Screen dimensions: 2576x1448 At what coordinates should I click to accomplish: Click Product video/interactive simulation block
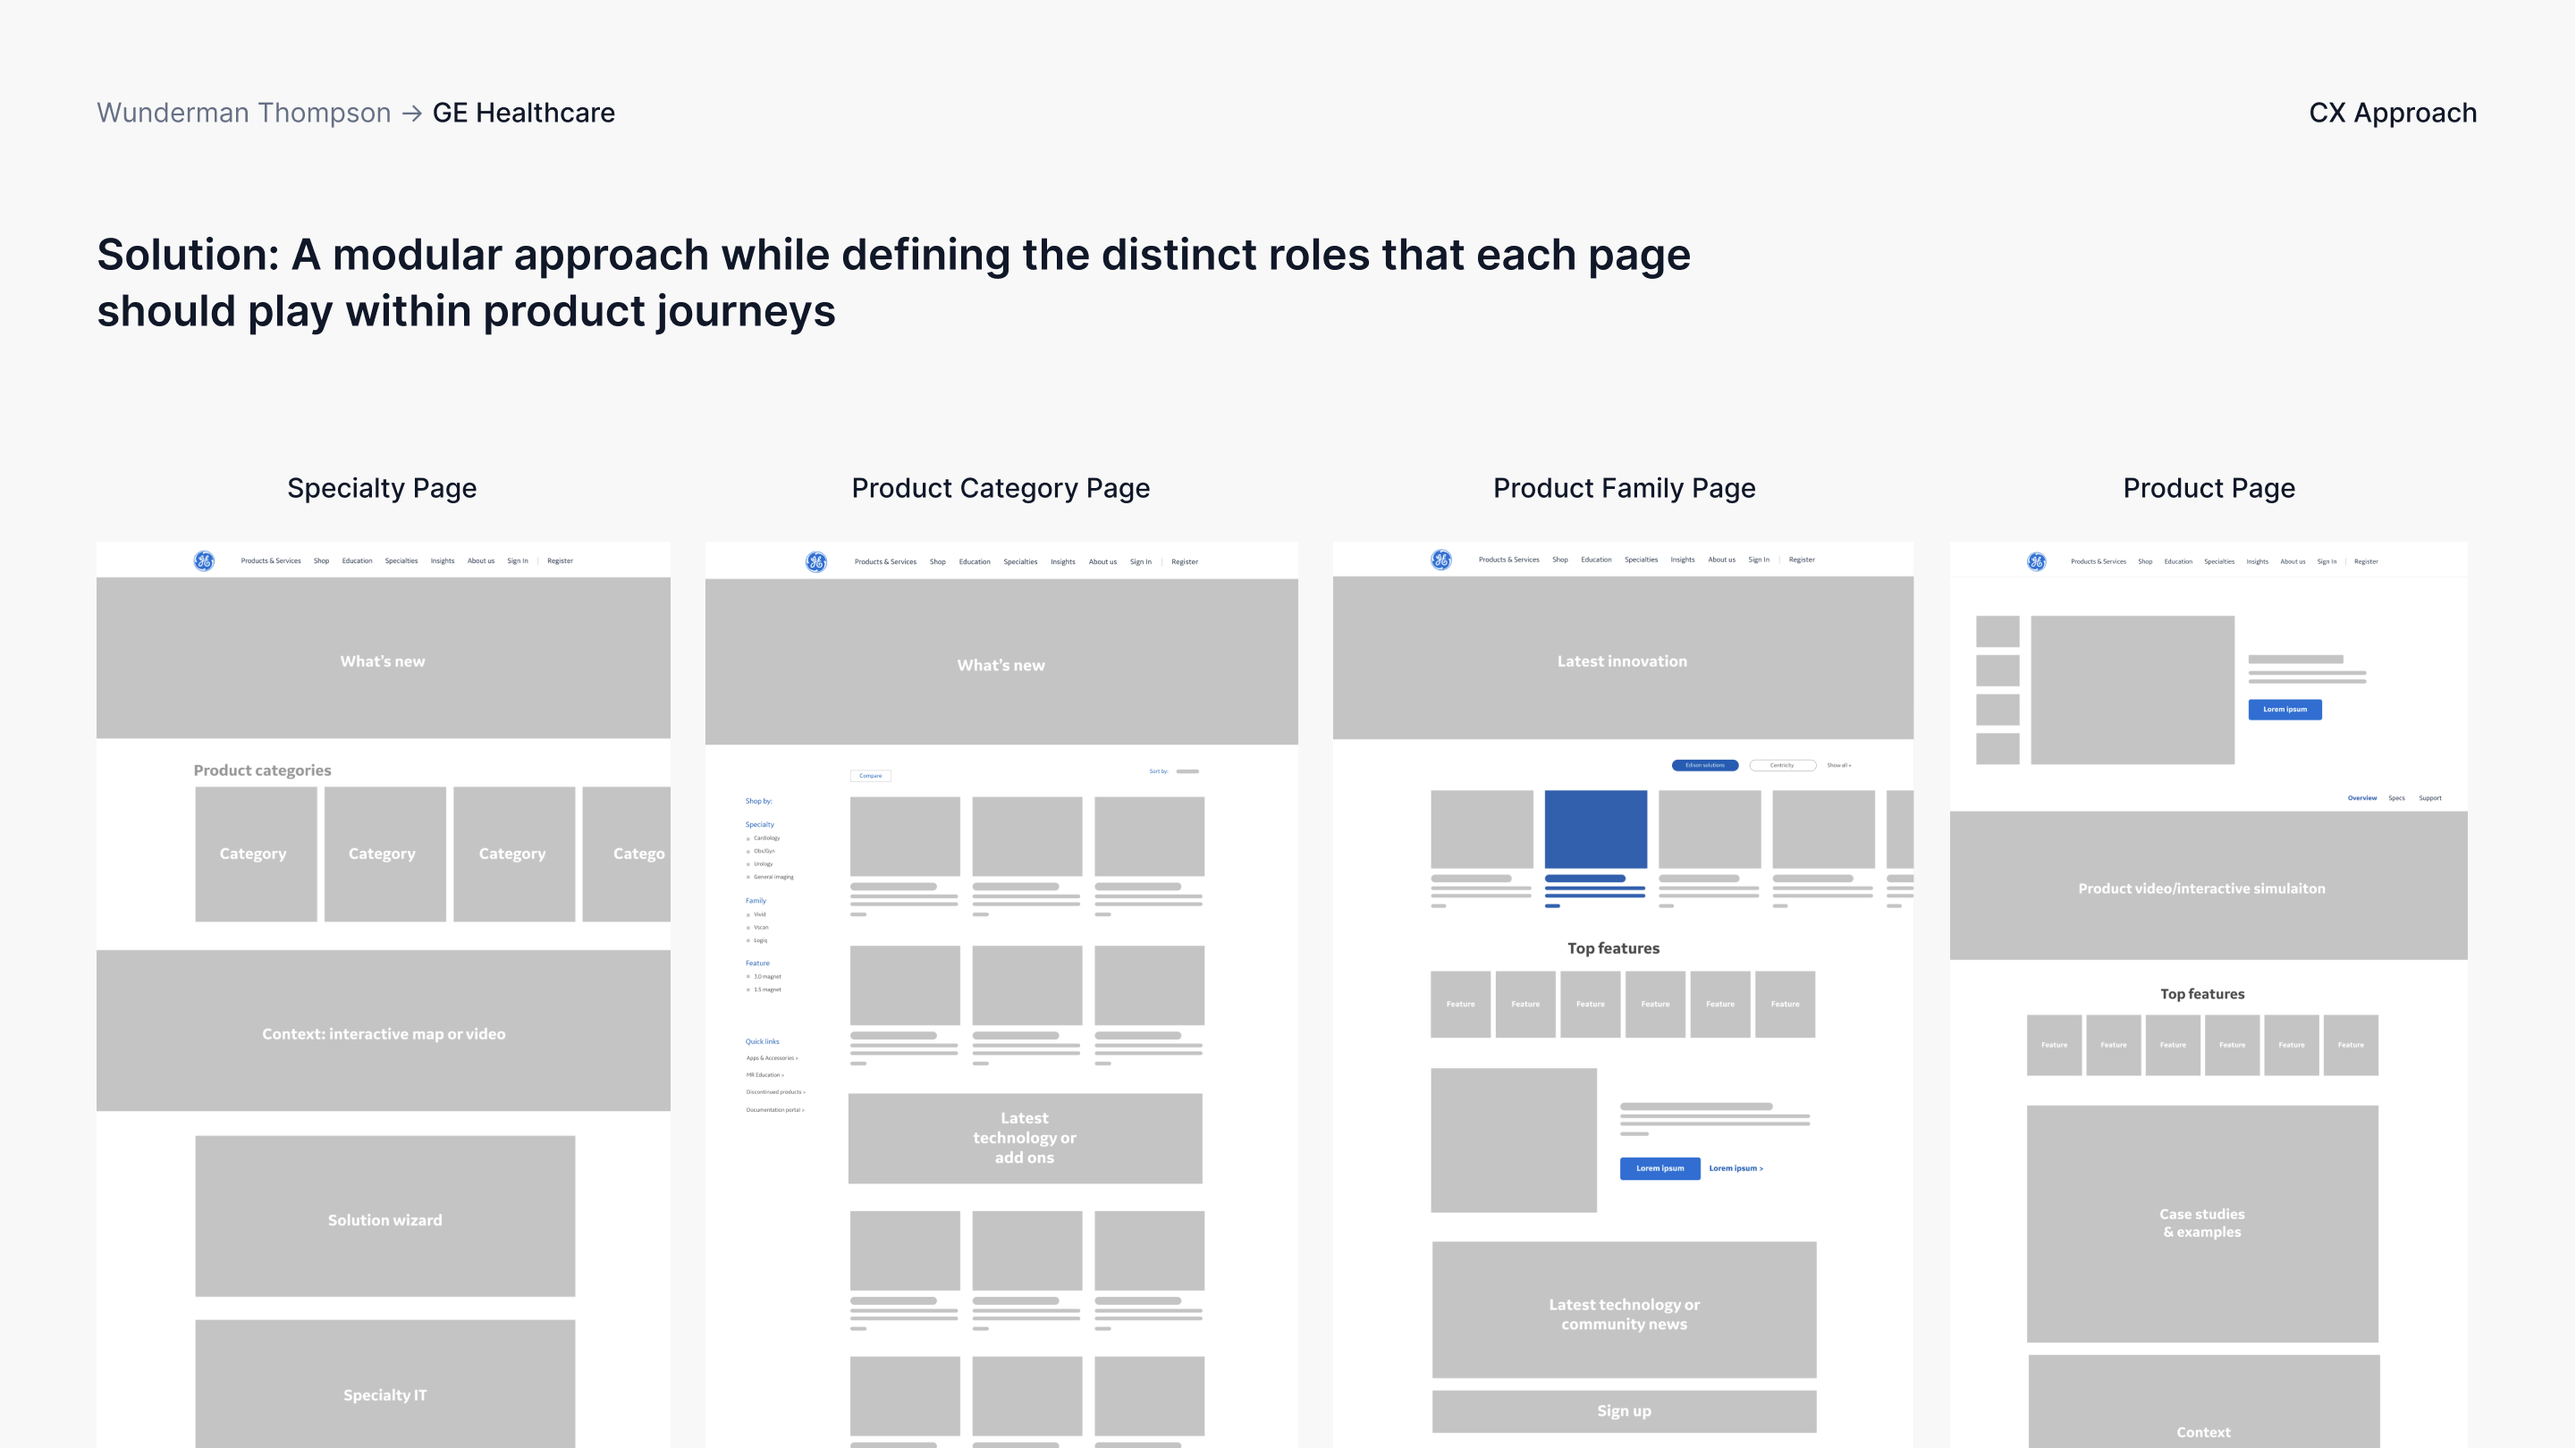point(2209,886)
